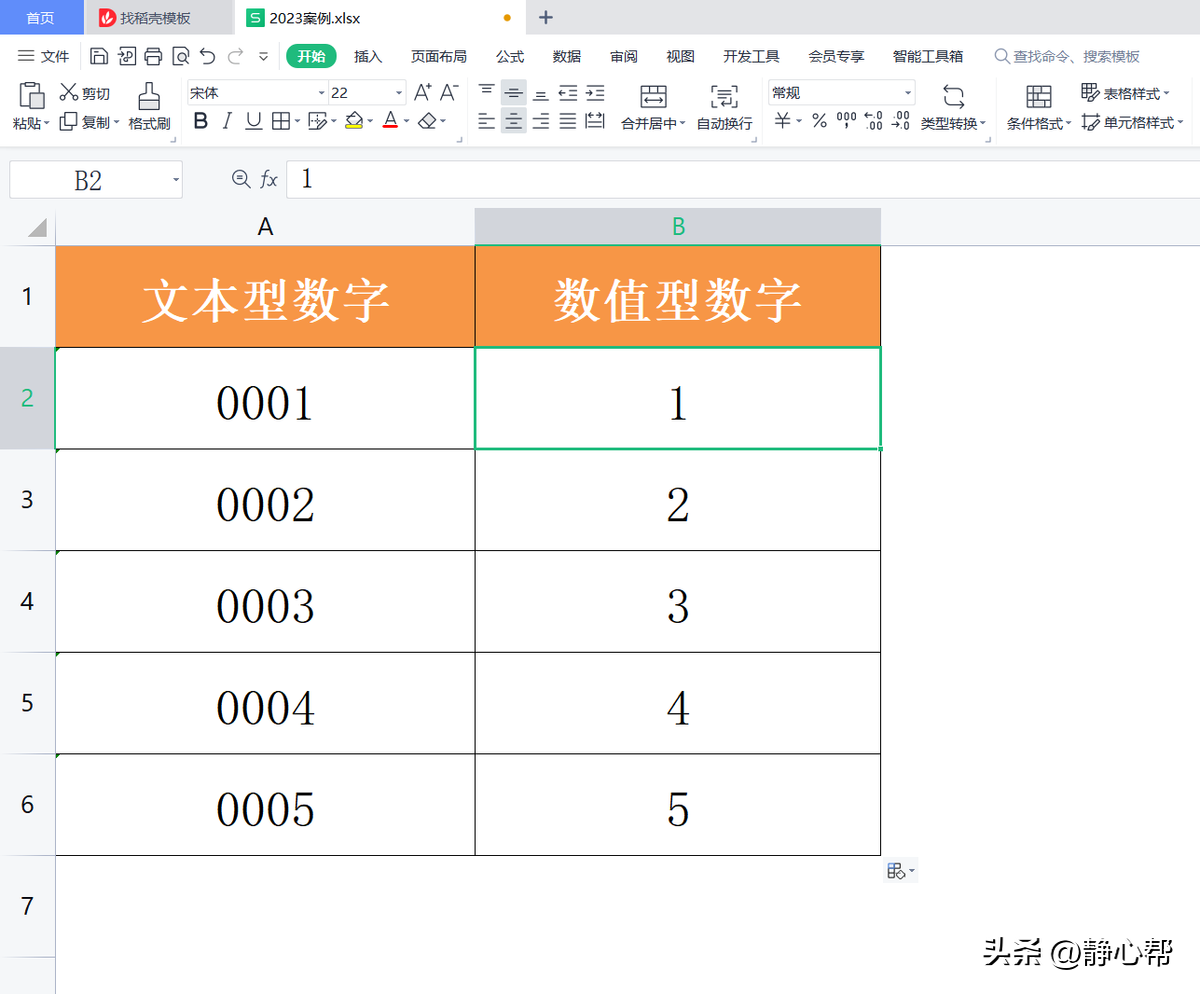Switch to the 视图 View tab
This screenshot has width=1200, height=994.
click(x=681, y=56)
